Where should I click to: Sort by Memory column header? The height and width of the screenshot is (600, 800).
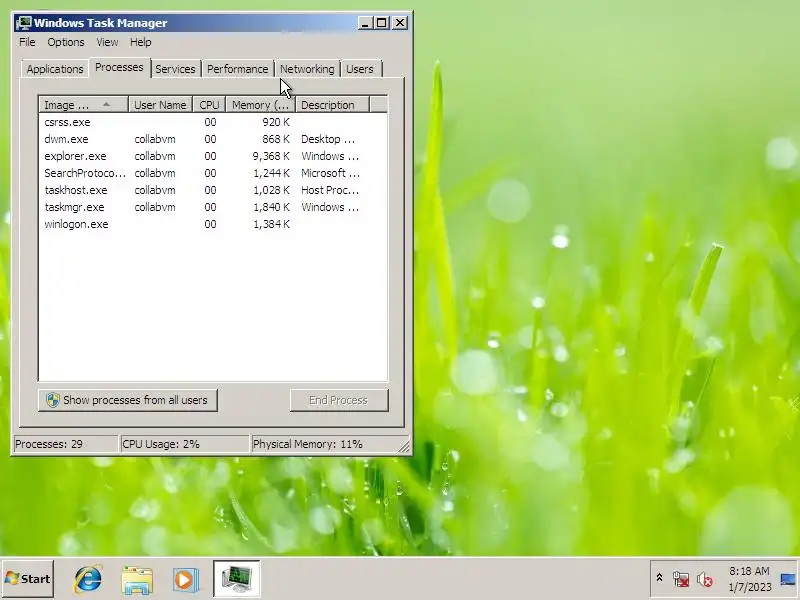pyautogui.click(x=261, y=105)
